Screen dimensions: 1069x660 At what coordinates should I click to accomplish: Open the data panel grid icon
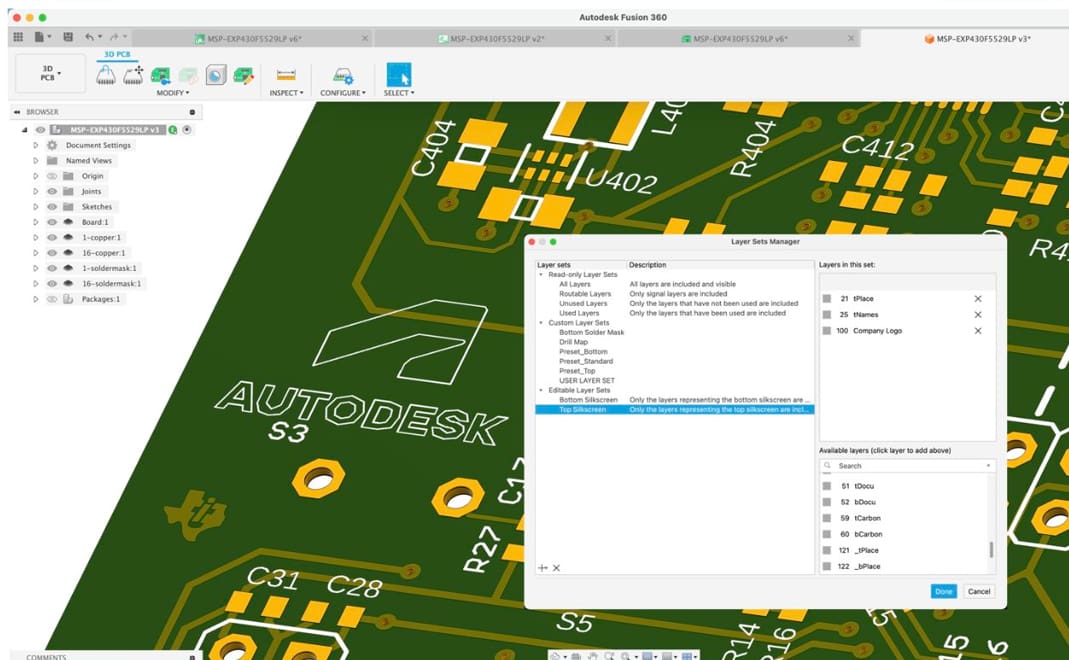(18, 37)
